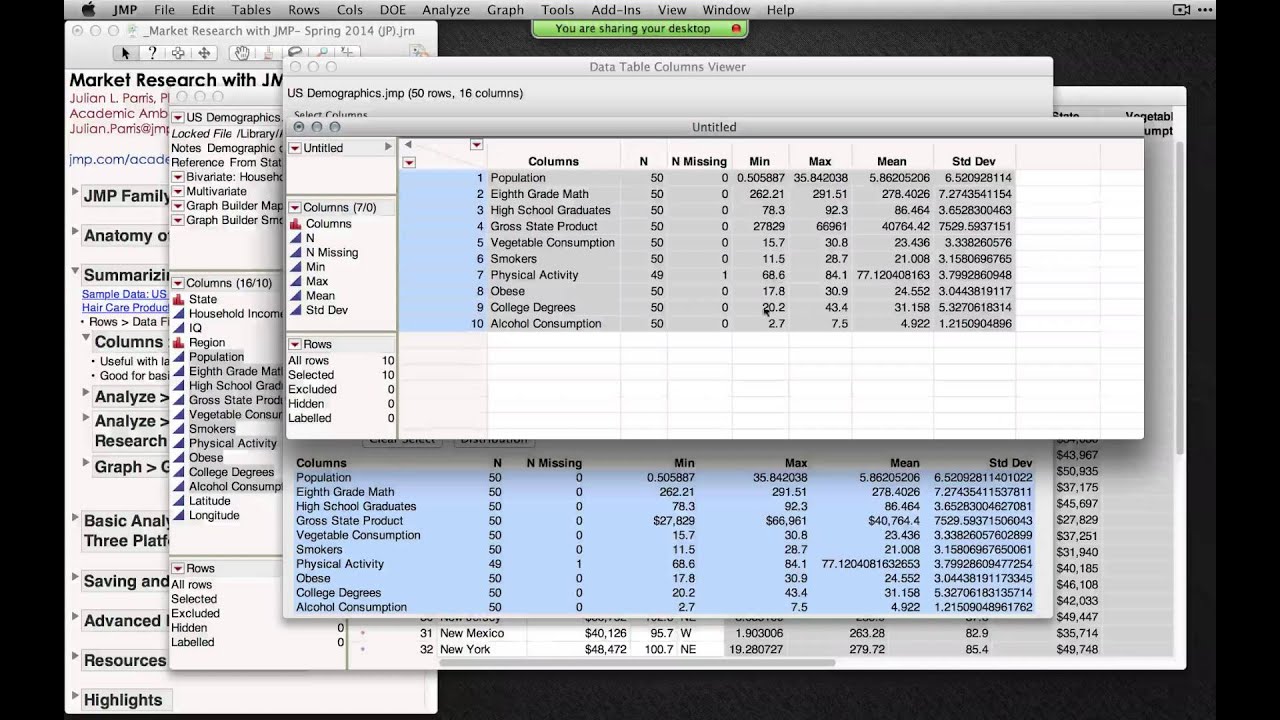Select the four-arrow move tool in toolbar

tap(204, 53)
